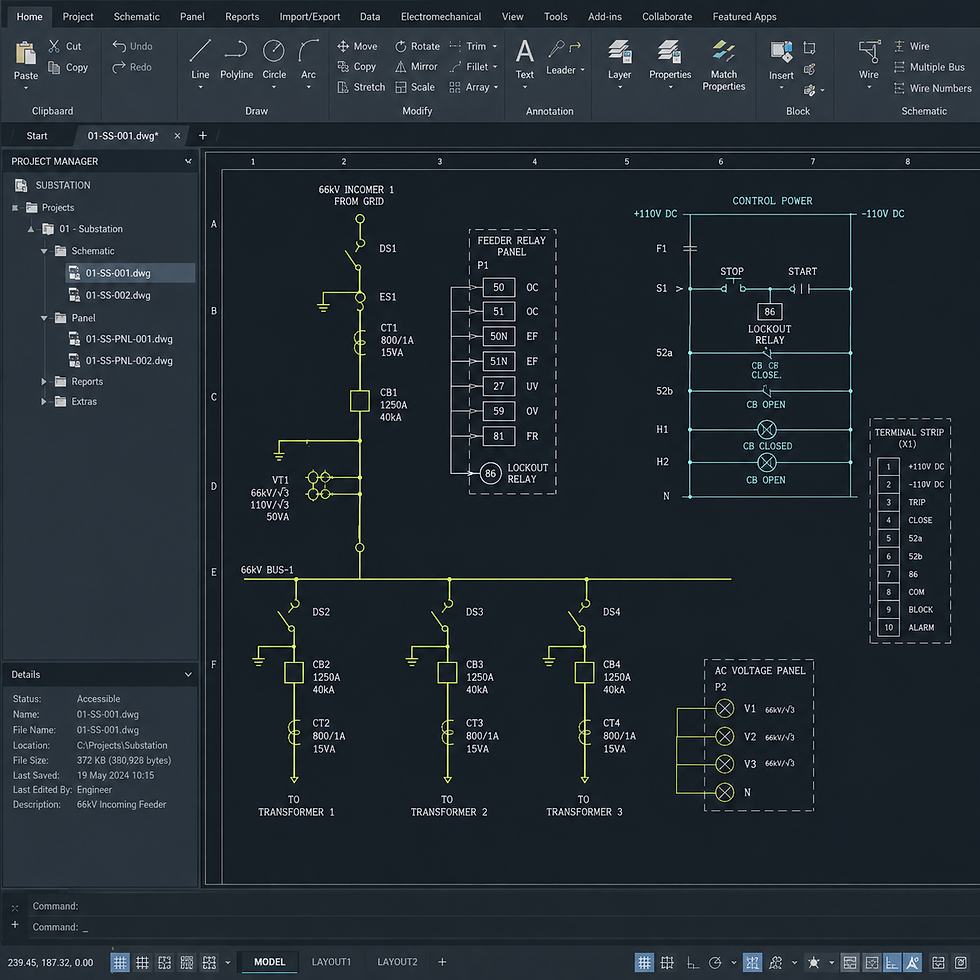
Task: Click the Insert block icon
Action: click(x=781, y=52)
